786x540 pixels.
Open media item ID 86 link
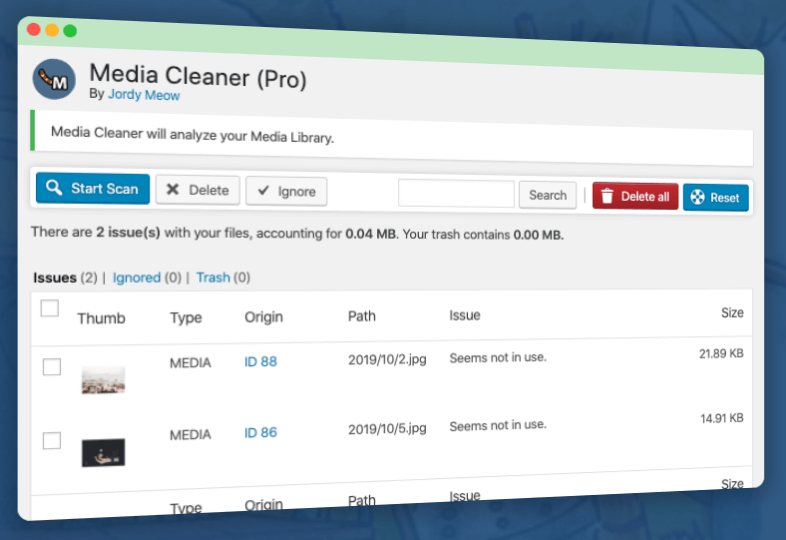click(260, 432)
